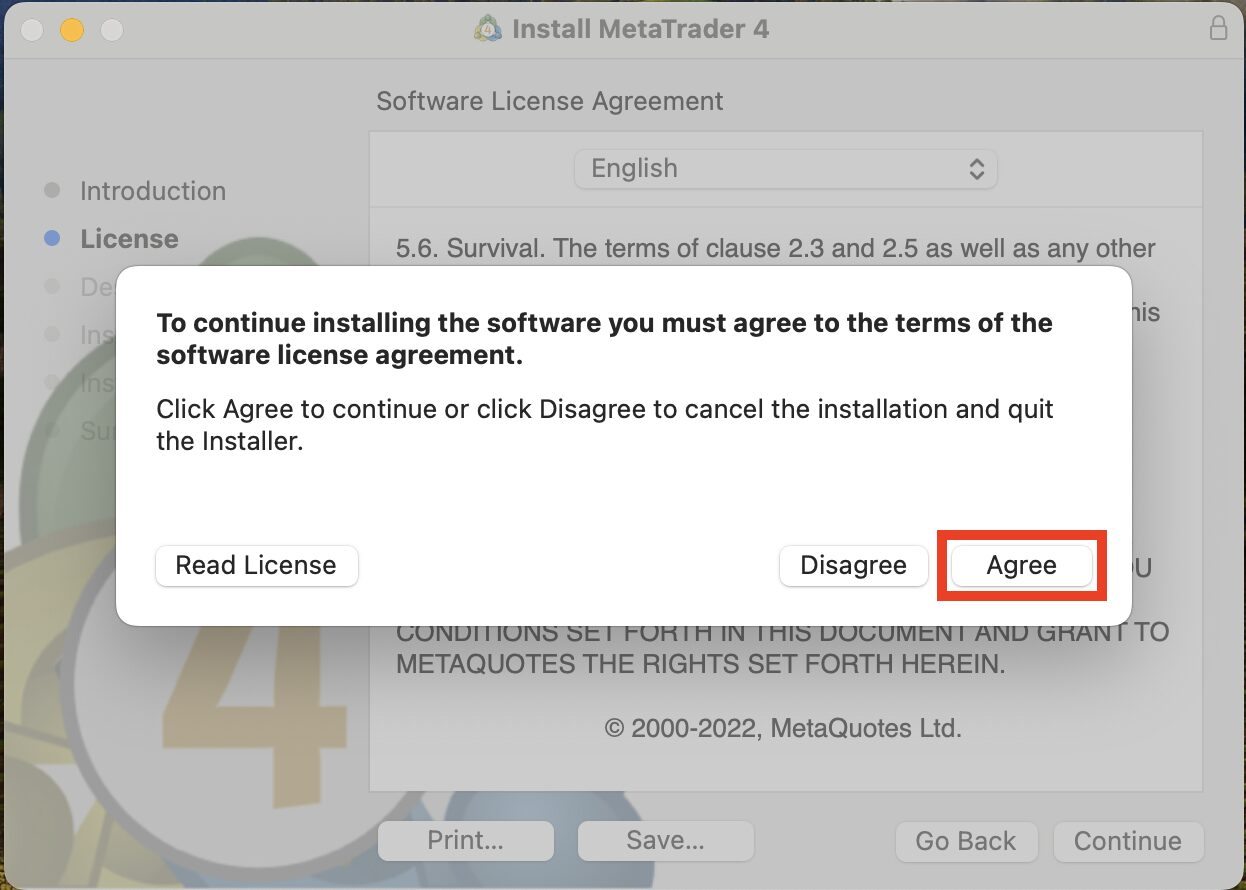Open the English language dropdown
Viewport: 1246px width, 890px height.
click(785, 168)
